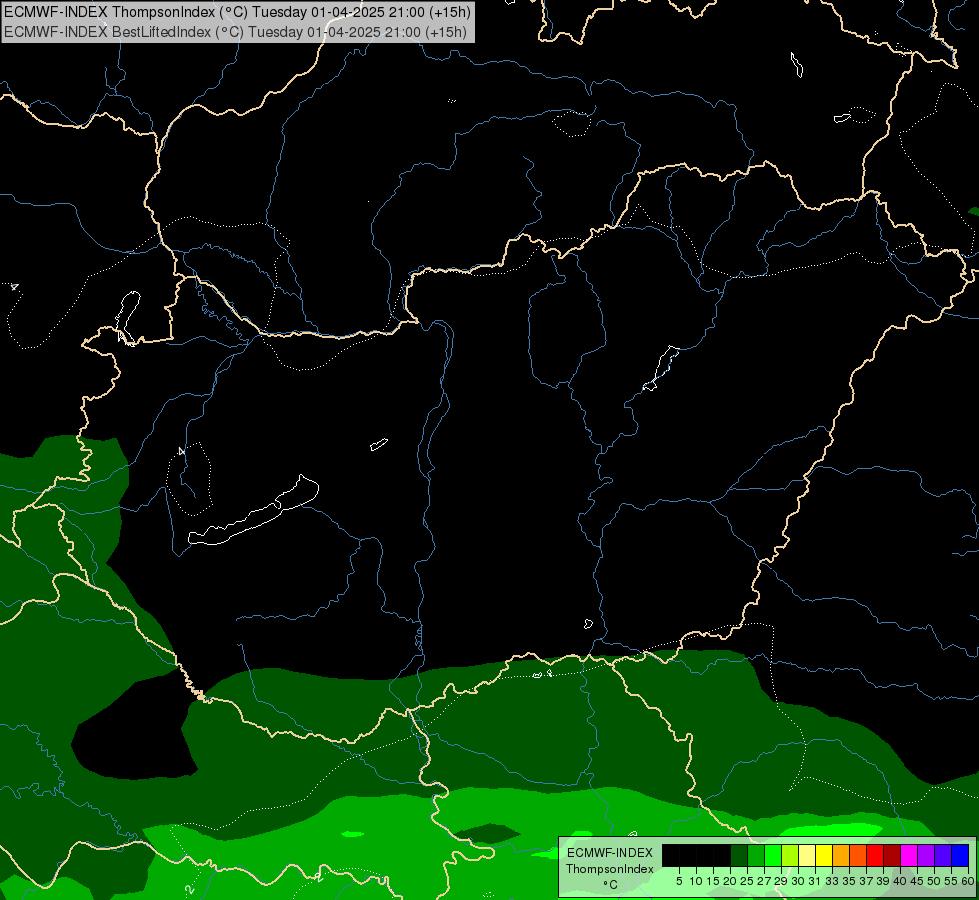Viewport: 979px width, 900px height.
Task: Click the dark green 20–25 legend swatch
Action: [x=739, y=855]
